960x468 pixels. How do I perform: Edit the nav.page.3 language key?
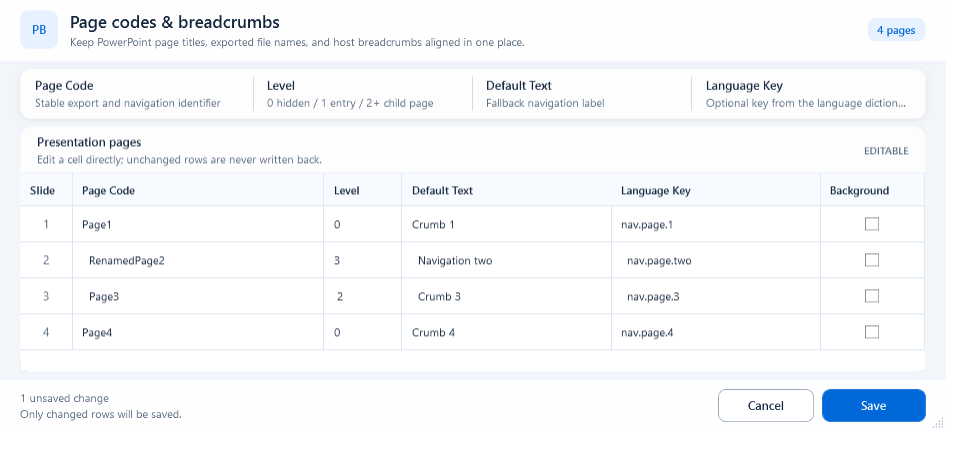click(716, 296)
